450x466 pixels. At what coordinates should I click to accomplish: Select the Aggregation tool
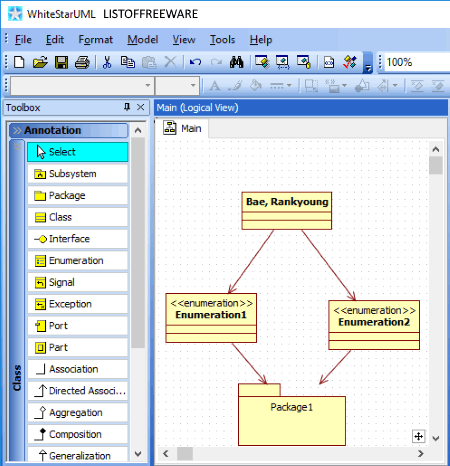[x=78, y=412]
